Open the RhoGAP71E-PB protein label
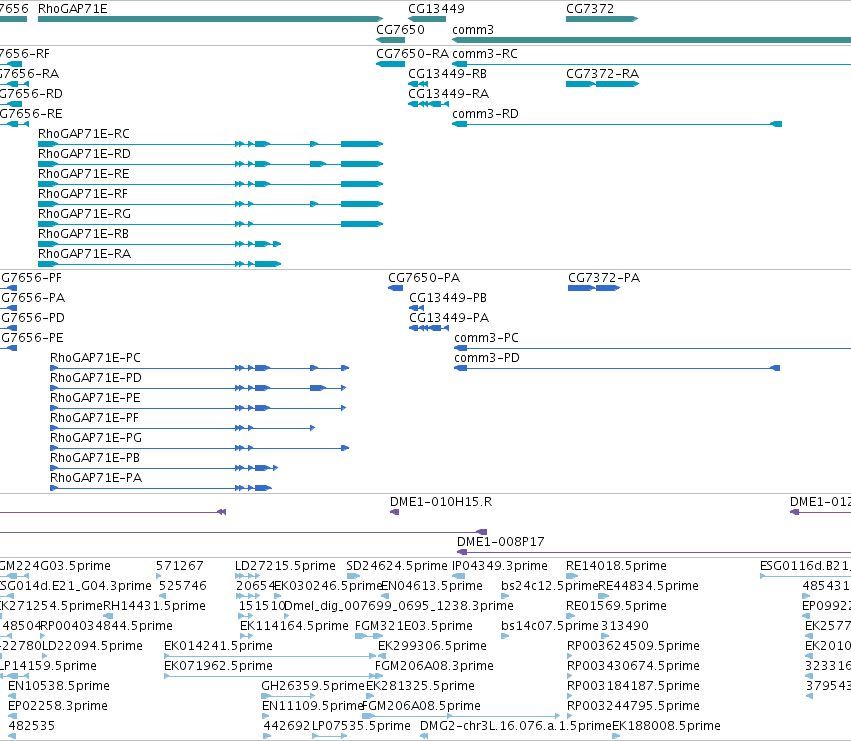 coord(94,458)
